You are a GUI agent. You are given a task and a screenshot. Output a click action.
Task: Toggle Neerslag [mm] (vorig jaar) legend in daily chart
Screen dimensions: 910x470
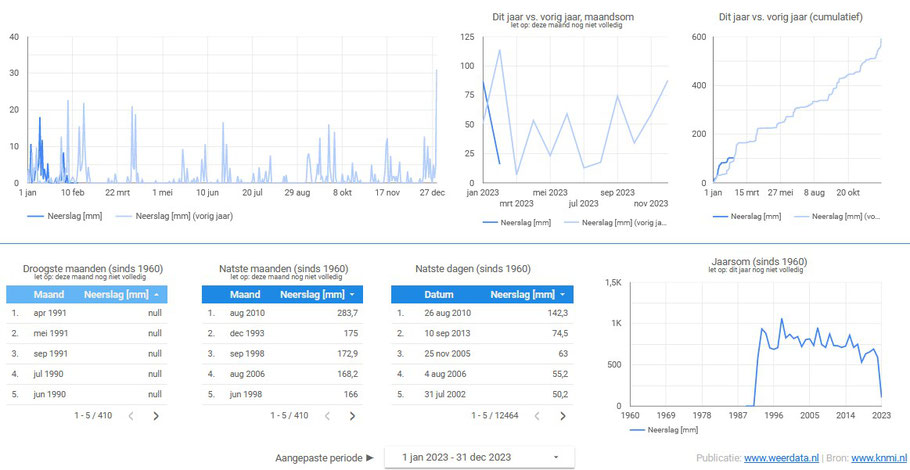175,216
